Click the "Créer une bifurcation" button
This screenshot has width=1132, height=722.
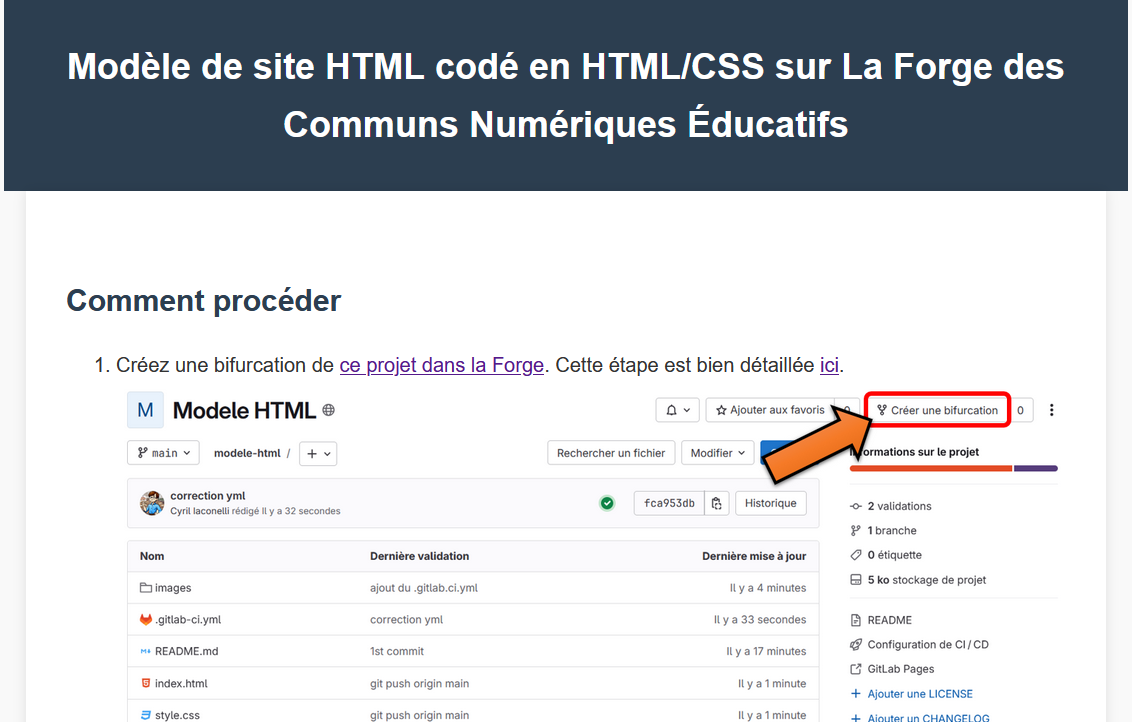937,410
